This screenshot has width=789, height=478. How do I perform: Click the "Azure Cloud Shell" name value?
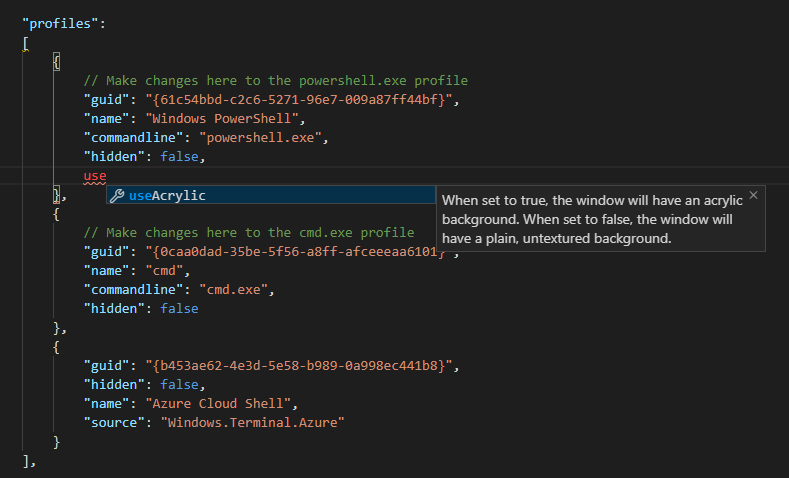[218, 404]
